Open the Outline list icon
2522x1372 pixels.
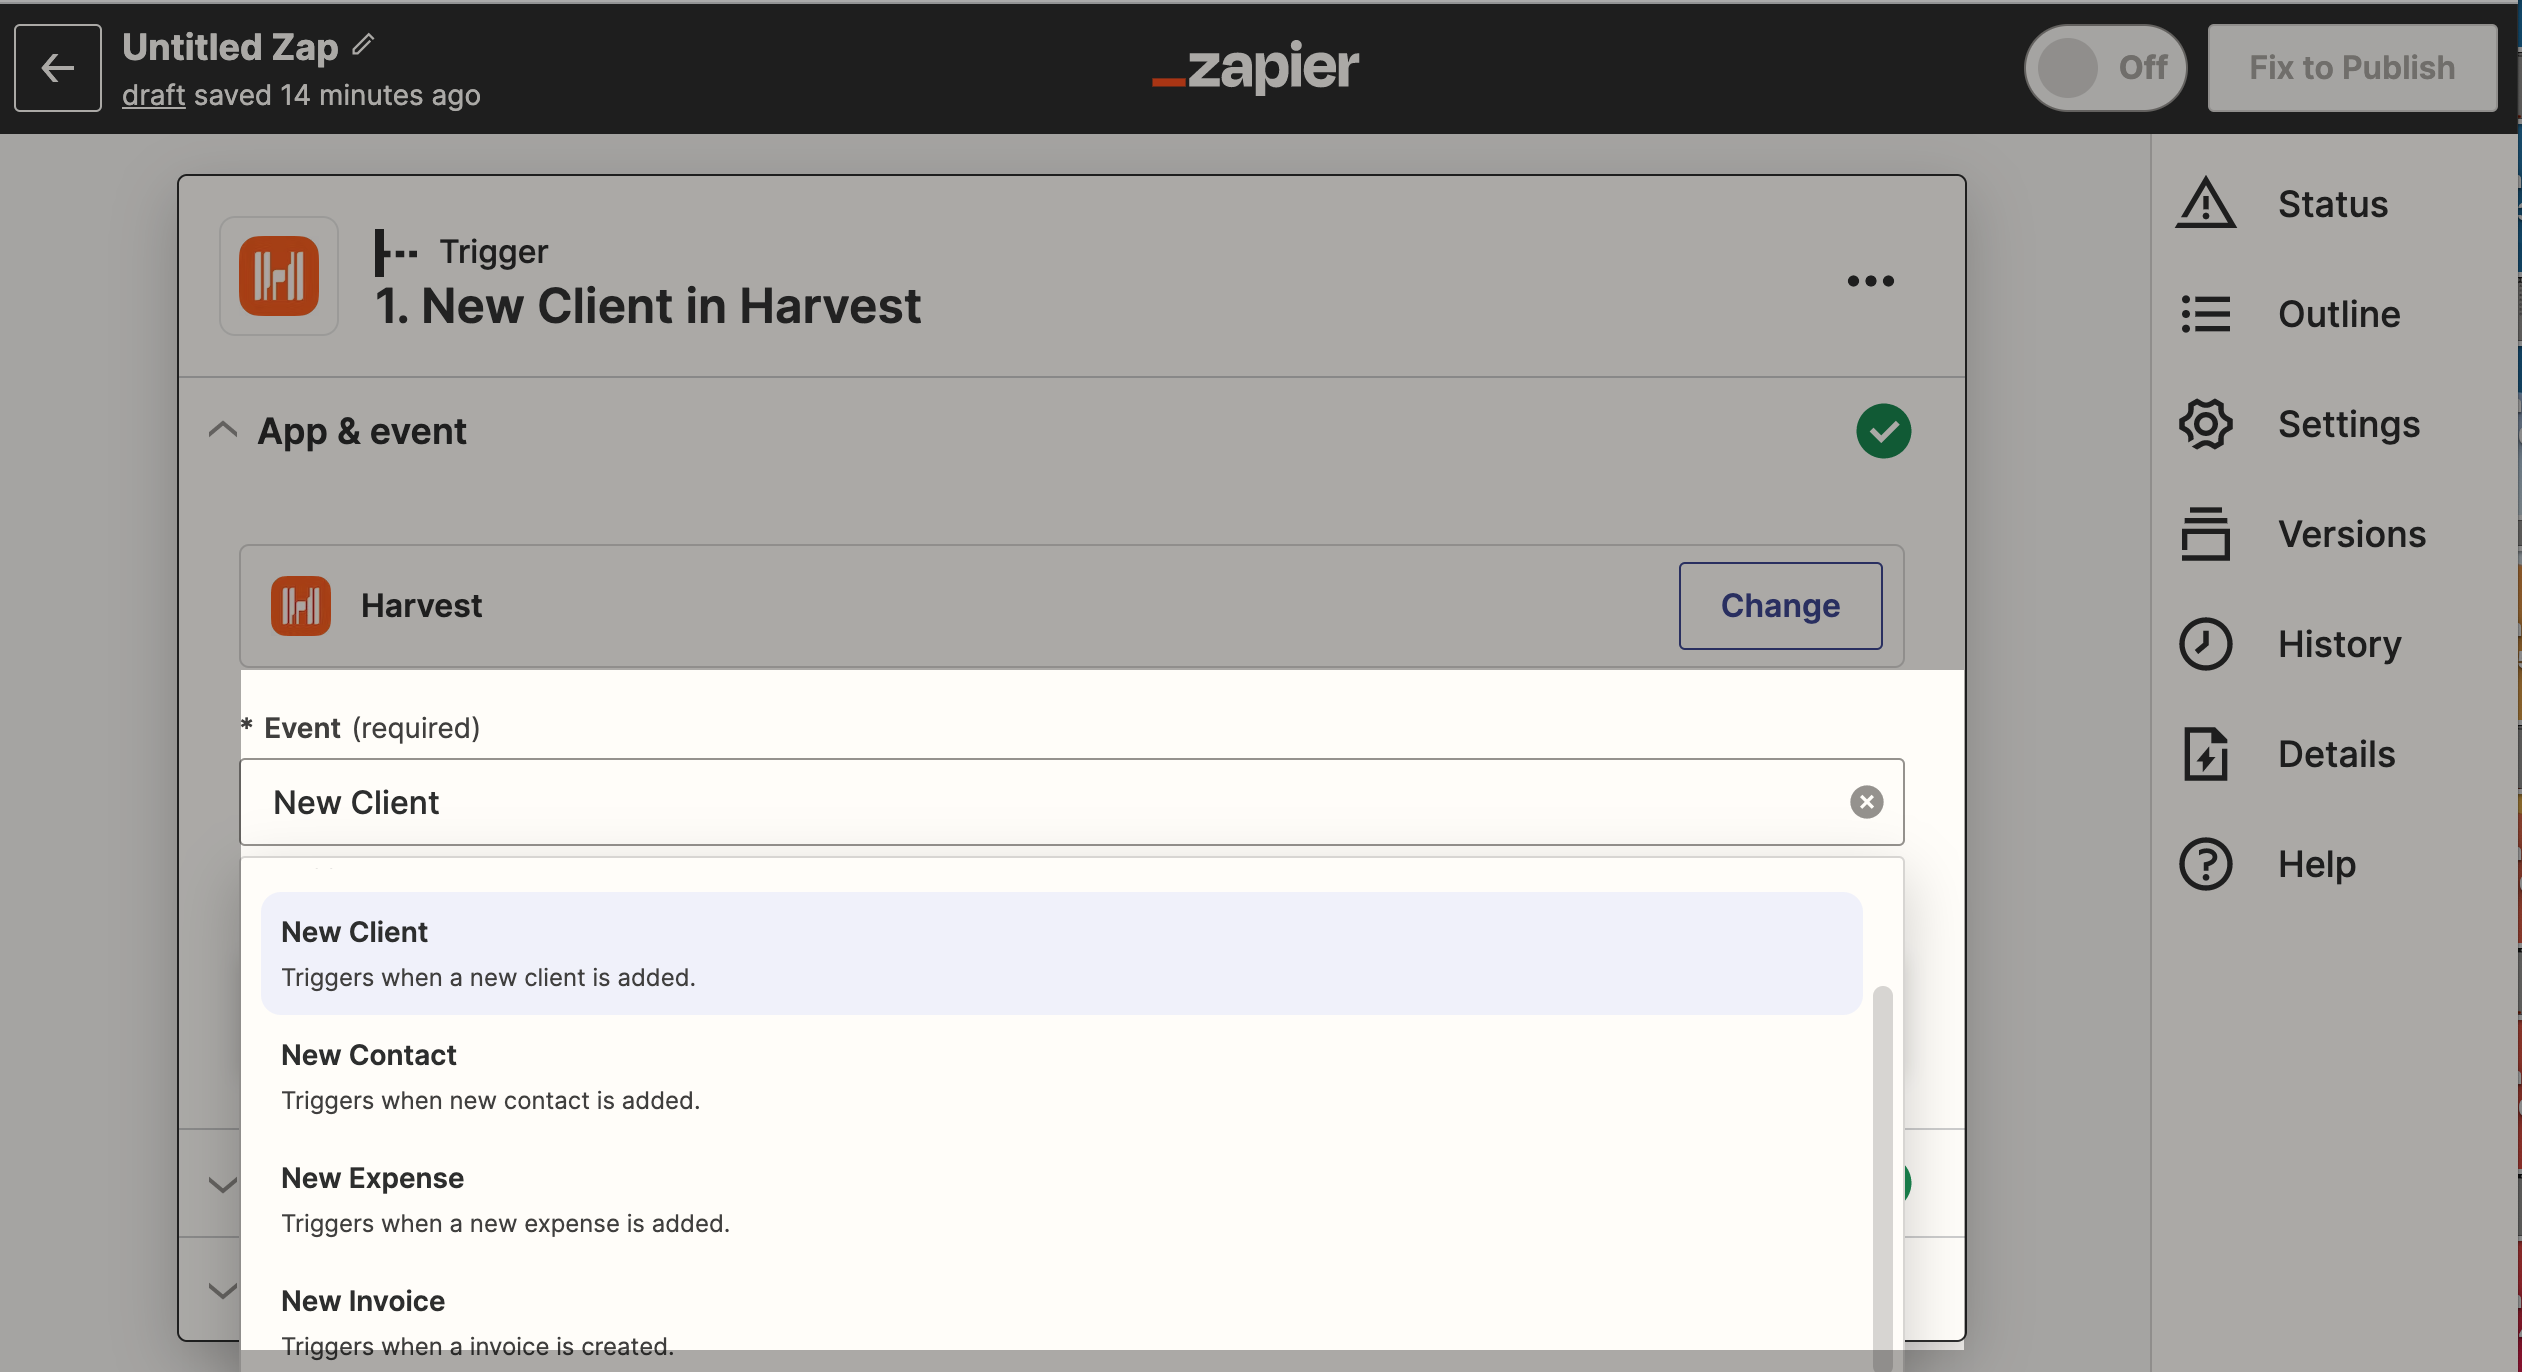point(2205,314)
